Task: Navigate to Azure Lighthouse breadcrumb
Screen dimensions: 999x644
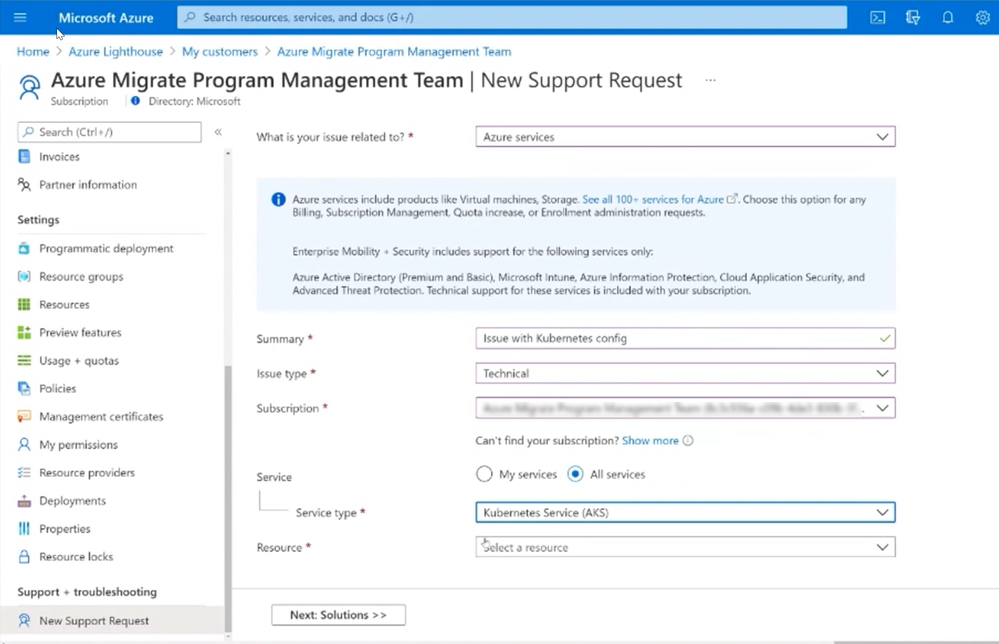Action: 115,52
